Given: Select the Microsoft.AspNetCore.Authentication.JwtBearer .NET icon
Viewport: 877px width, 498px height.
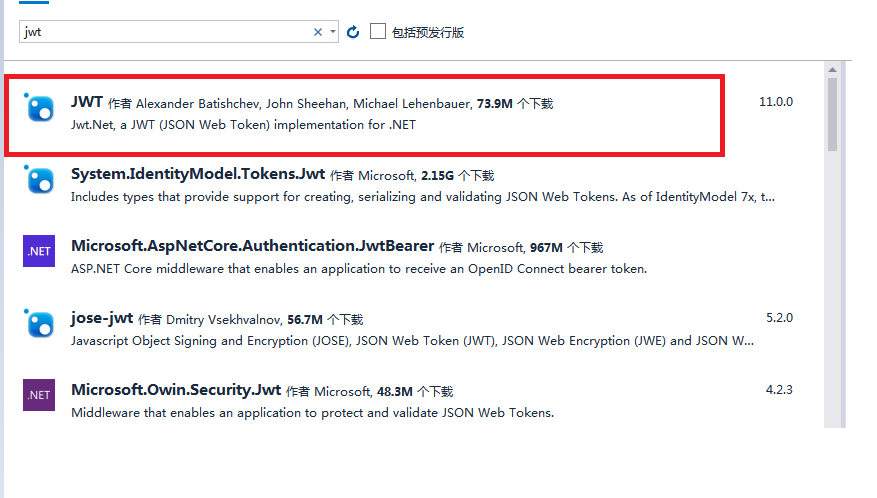Looking at the screenshot, I should tap(39, 251).
